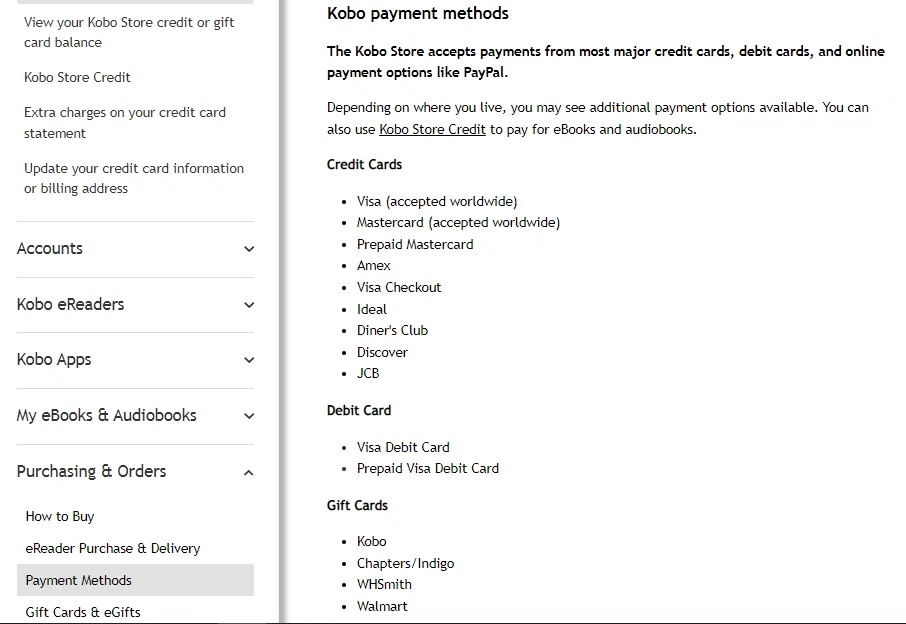Open Gift Cards & eGifts page

tap(83, 612)
